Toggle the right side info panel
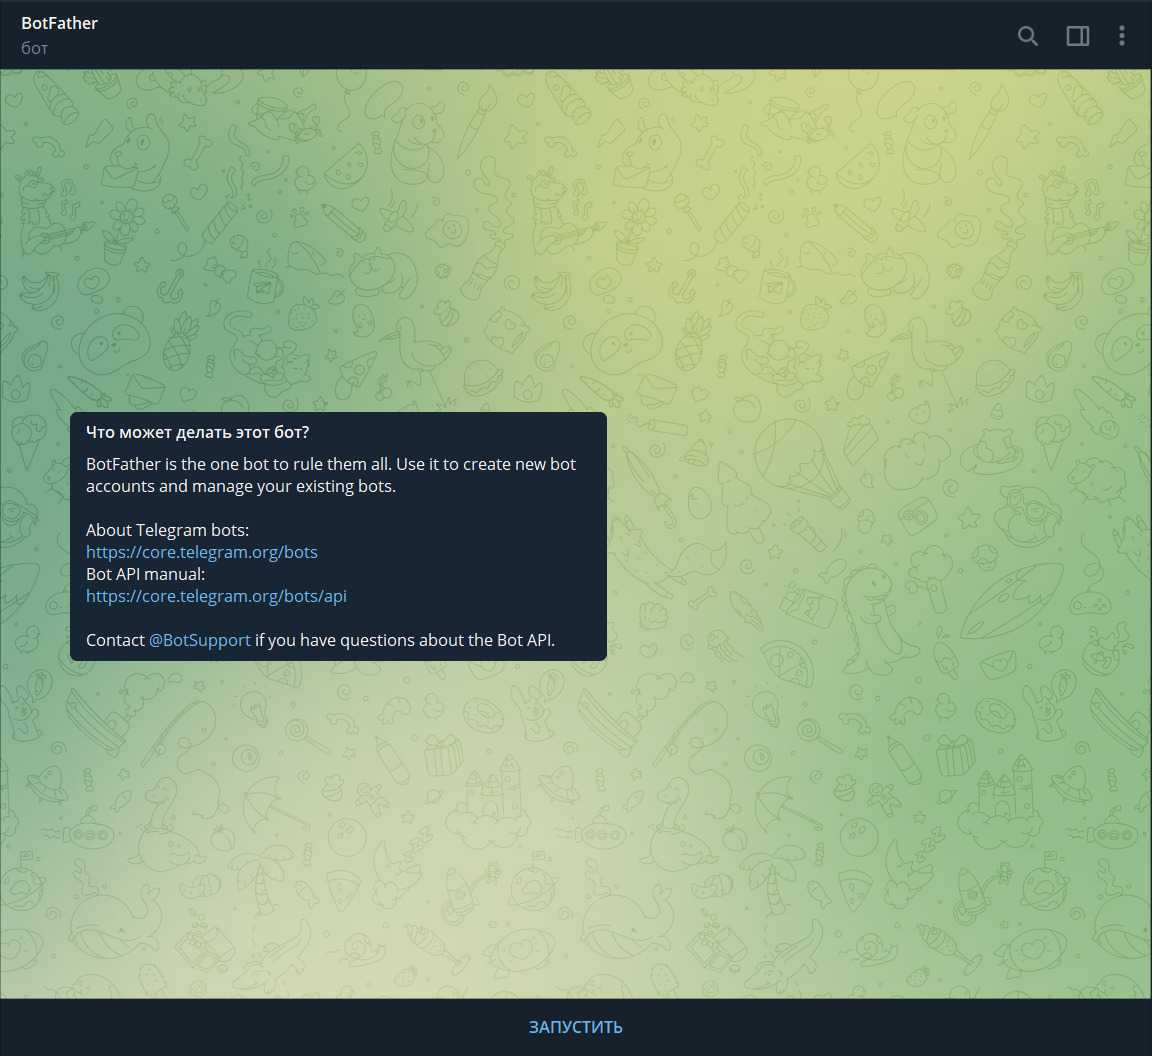Screen dimensions: 1152x1056 point(1077,36)
